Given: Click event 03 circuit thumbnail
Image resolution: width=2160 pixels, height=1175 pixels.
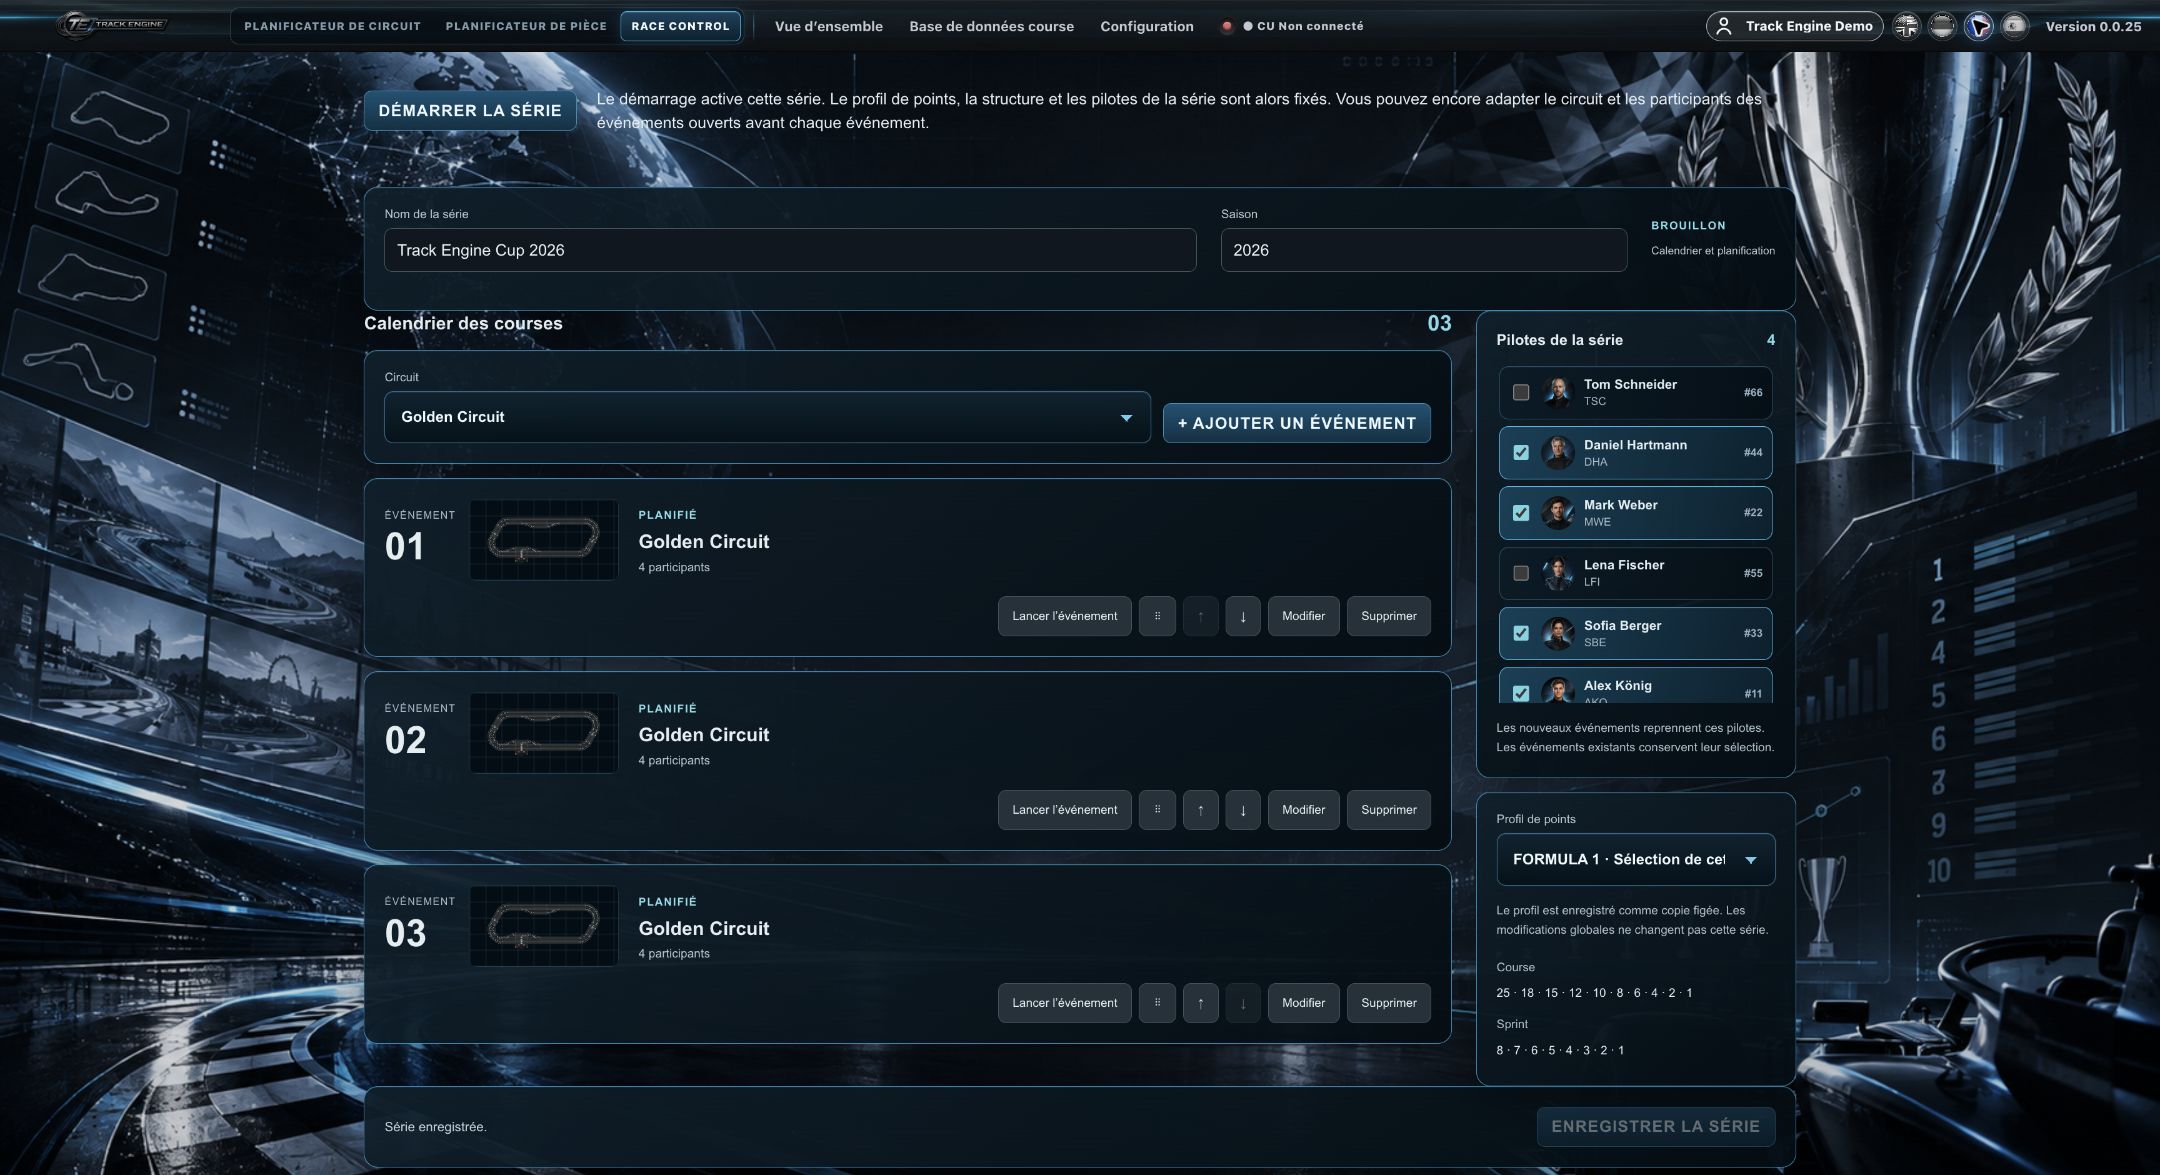Looking at the screenshot, I should tap(544, 926).
